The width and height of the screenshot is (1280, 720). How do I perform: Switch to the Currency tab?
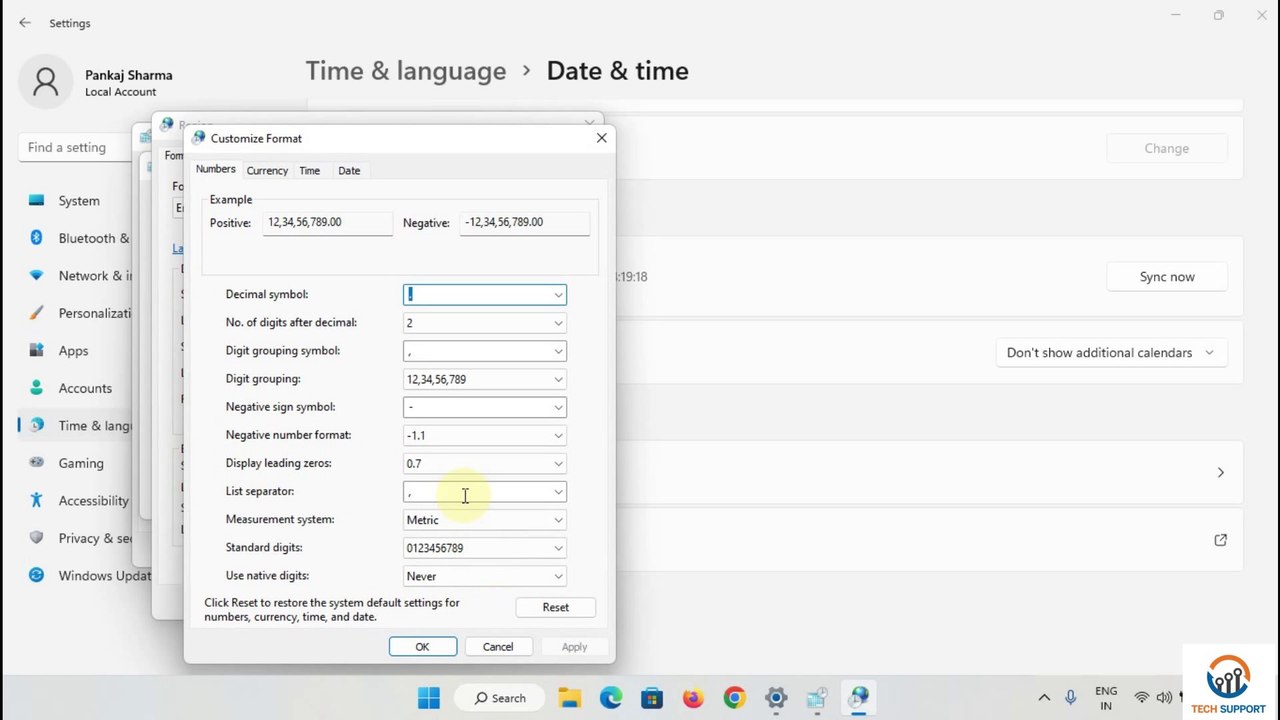pyautogui.click(x=267, y=171)
